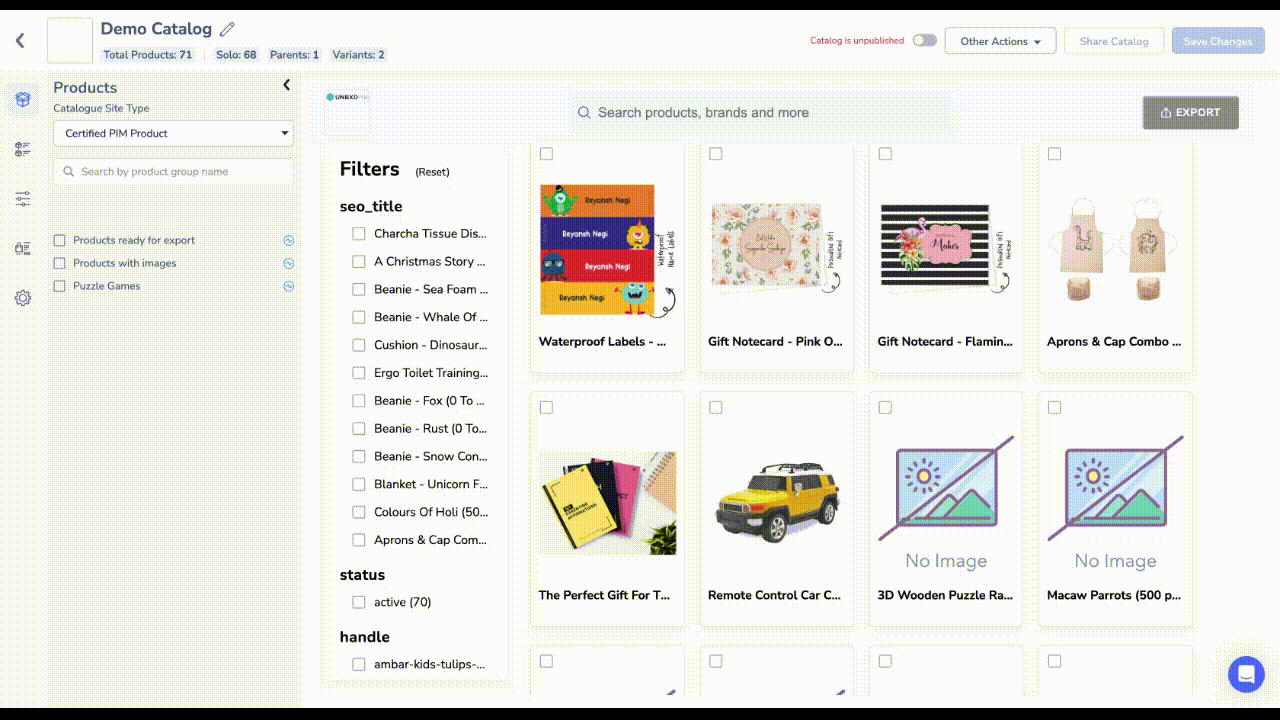Click sync icon for Products ready for export
This screenshot has width=1280, height=720.
click(289, 240)
